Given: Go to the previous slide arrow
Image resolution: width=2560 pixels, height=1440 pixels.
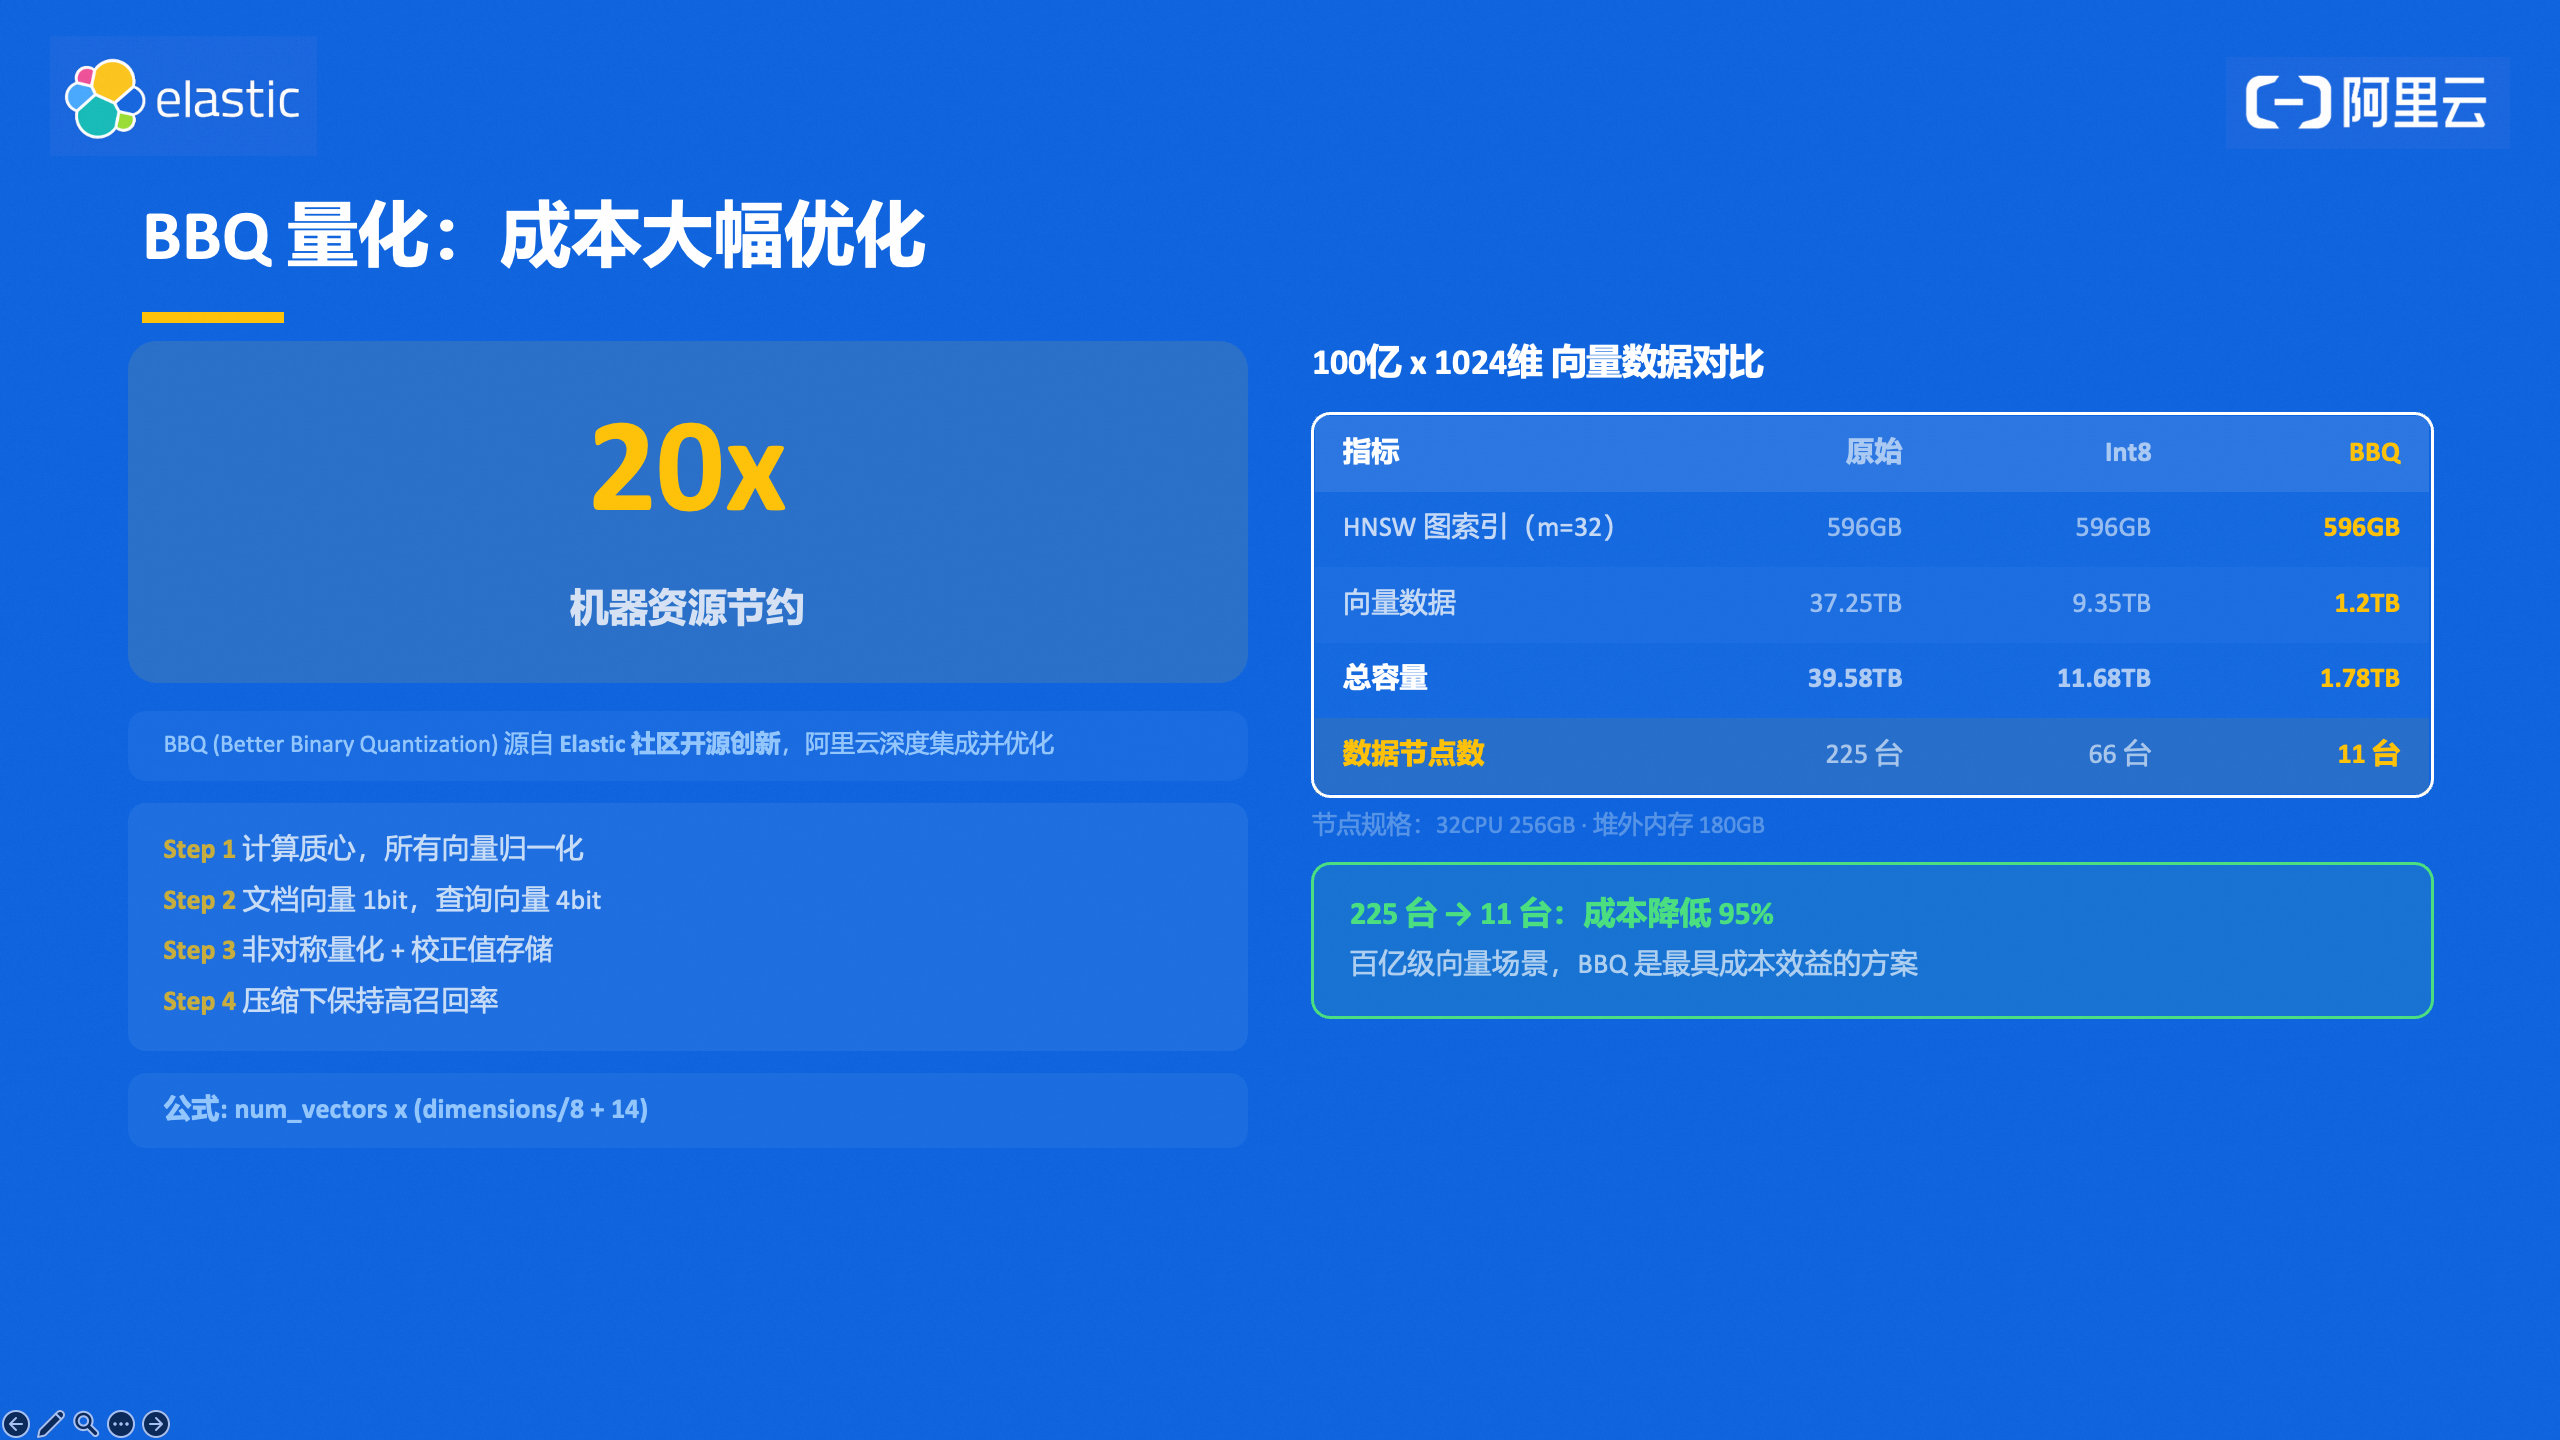Looking at the screenshot, I should tap(16, 1423).
